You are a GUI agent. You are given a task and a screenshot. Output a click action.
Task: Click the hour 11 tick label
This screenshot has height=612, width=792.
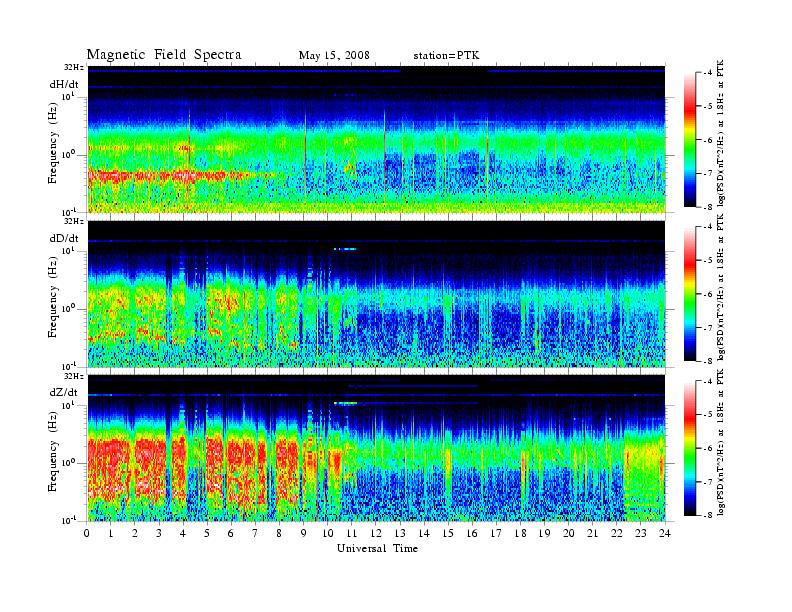click(x=352, y=533)
